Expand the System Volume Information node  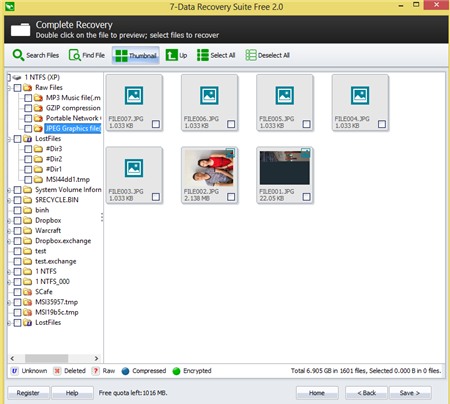point(9,190)
